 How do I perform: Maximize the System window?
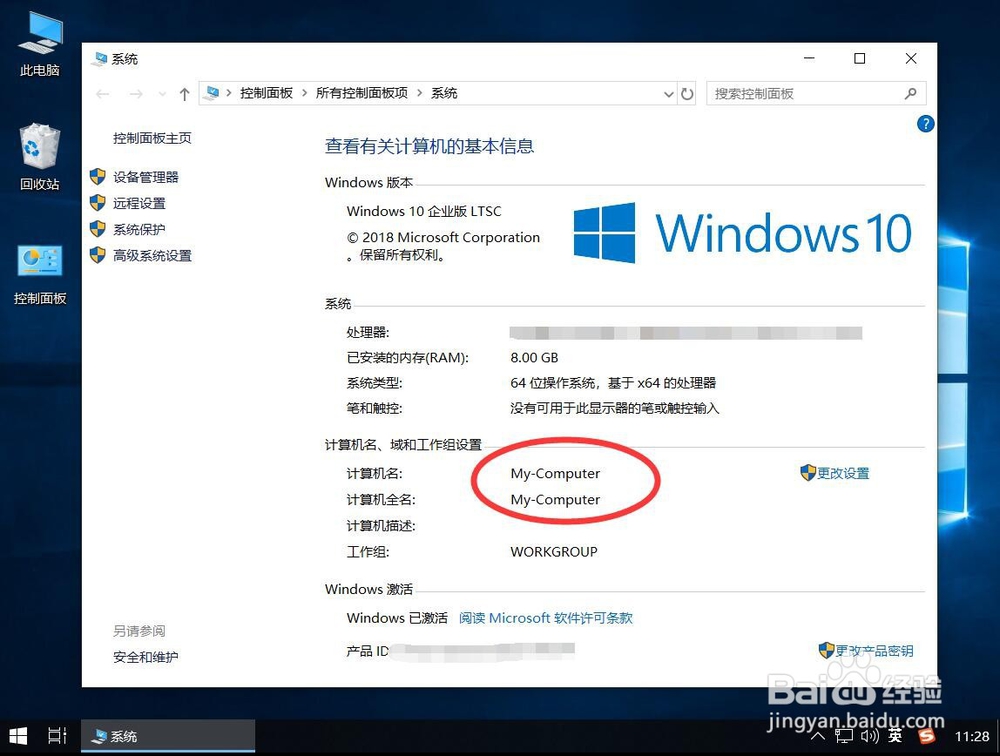tap(860, 59)
